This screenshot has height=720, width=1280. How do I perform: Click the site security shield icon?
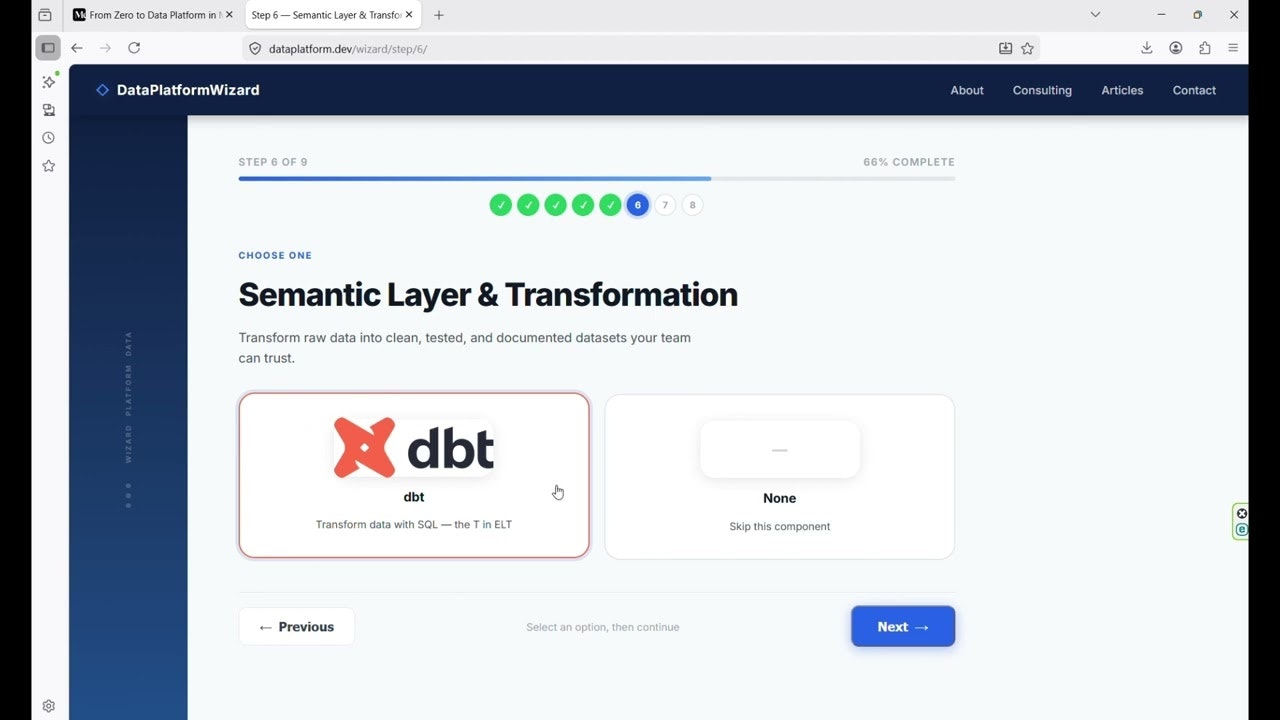click(x=255, y=48)
